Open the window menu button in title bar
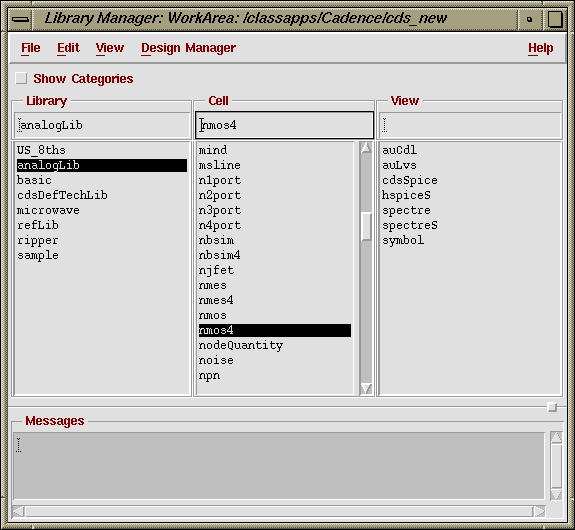The height and width of the screenshot is (530, 575). point(20,19)
